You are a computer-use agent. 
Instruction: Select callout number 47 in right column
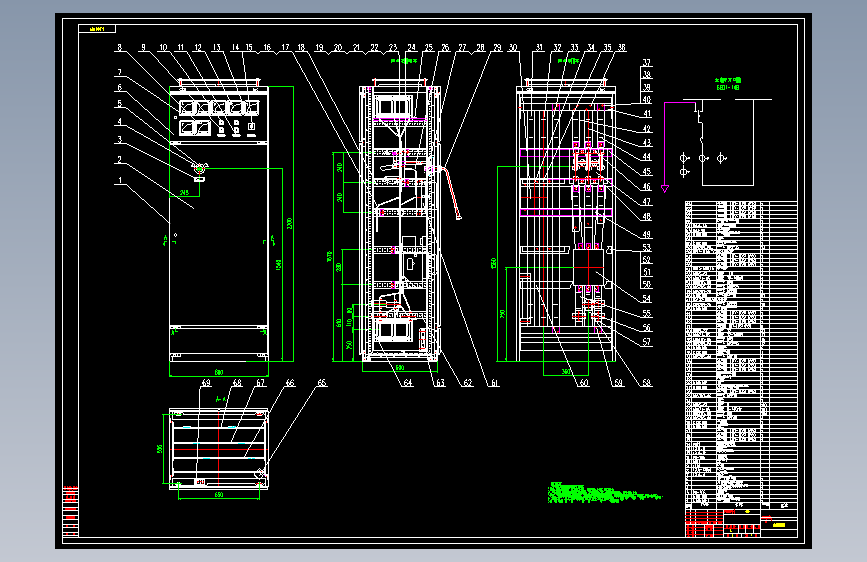click(646, 202)
